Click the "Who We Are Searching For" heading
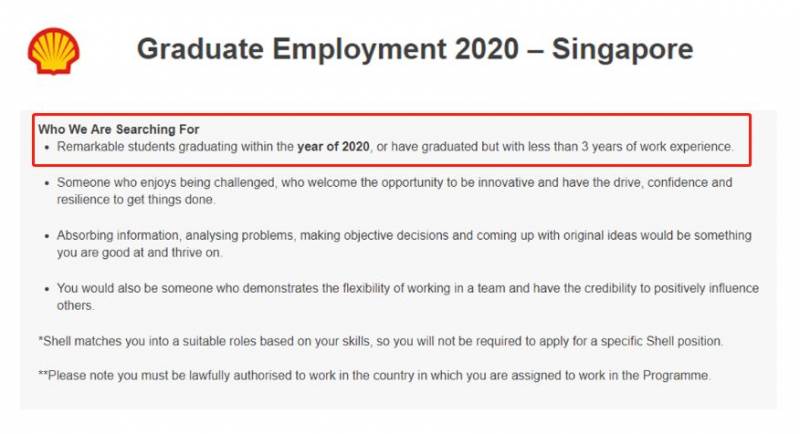800x434 pixels. (119, 129)
